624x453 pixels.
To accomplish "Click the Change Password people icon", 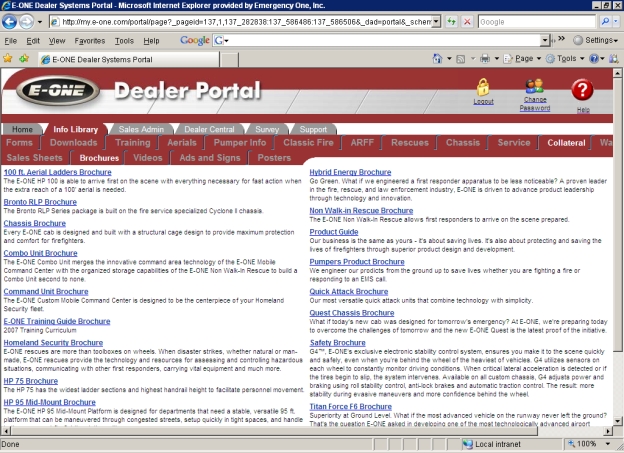I will point(534,86).
